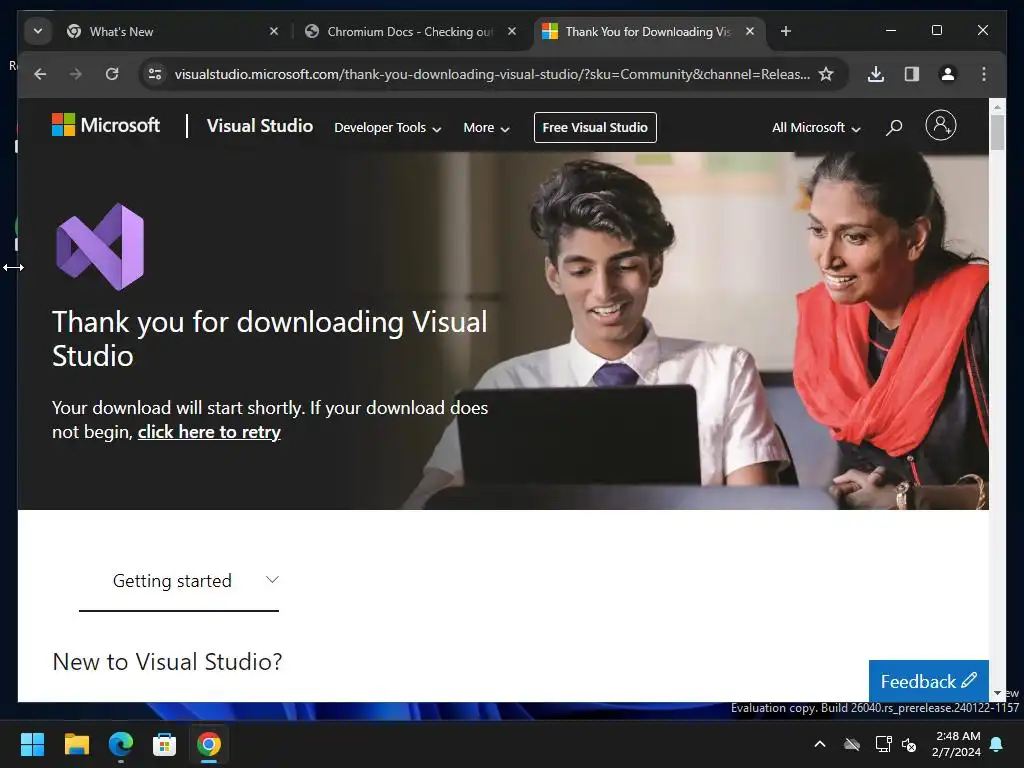The image size is (1024, 768).
Task: Click the address bar URL
Action: (x=492, y=74)
